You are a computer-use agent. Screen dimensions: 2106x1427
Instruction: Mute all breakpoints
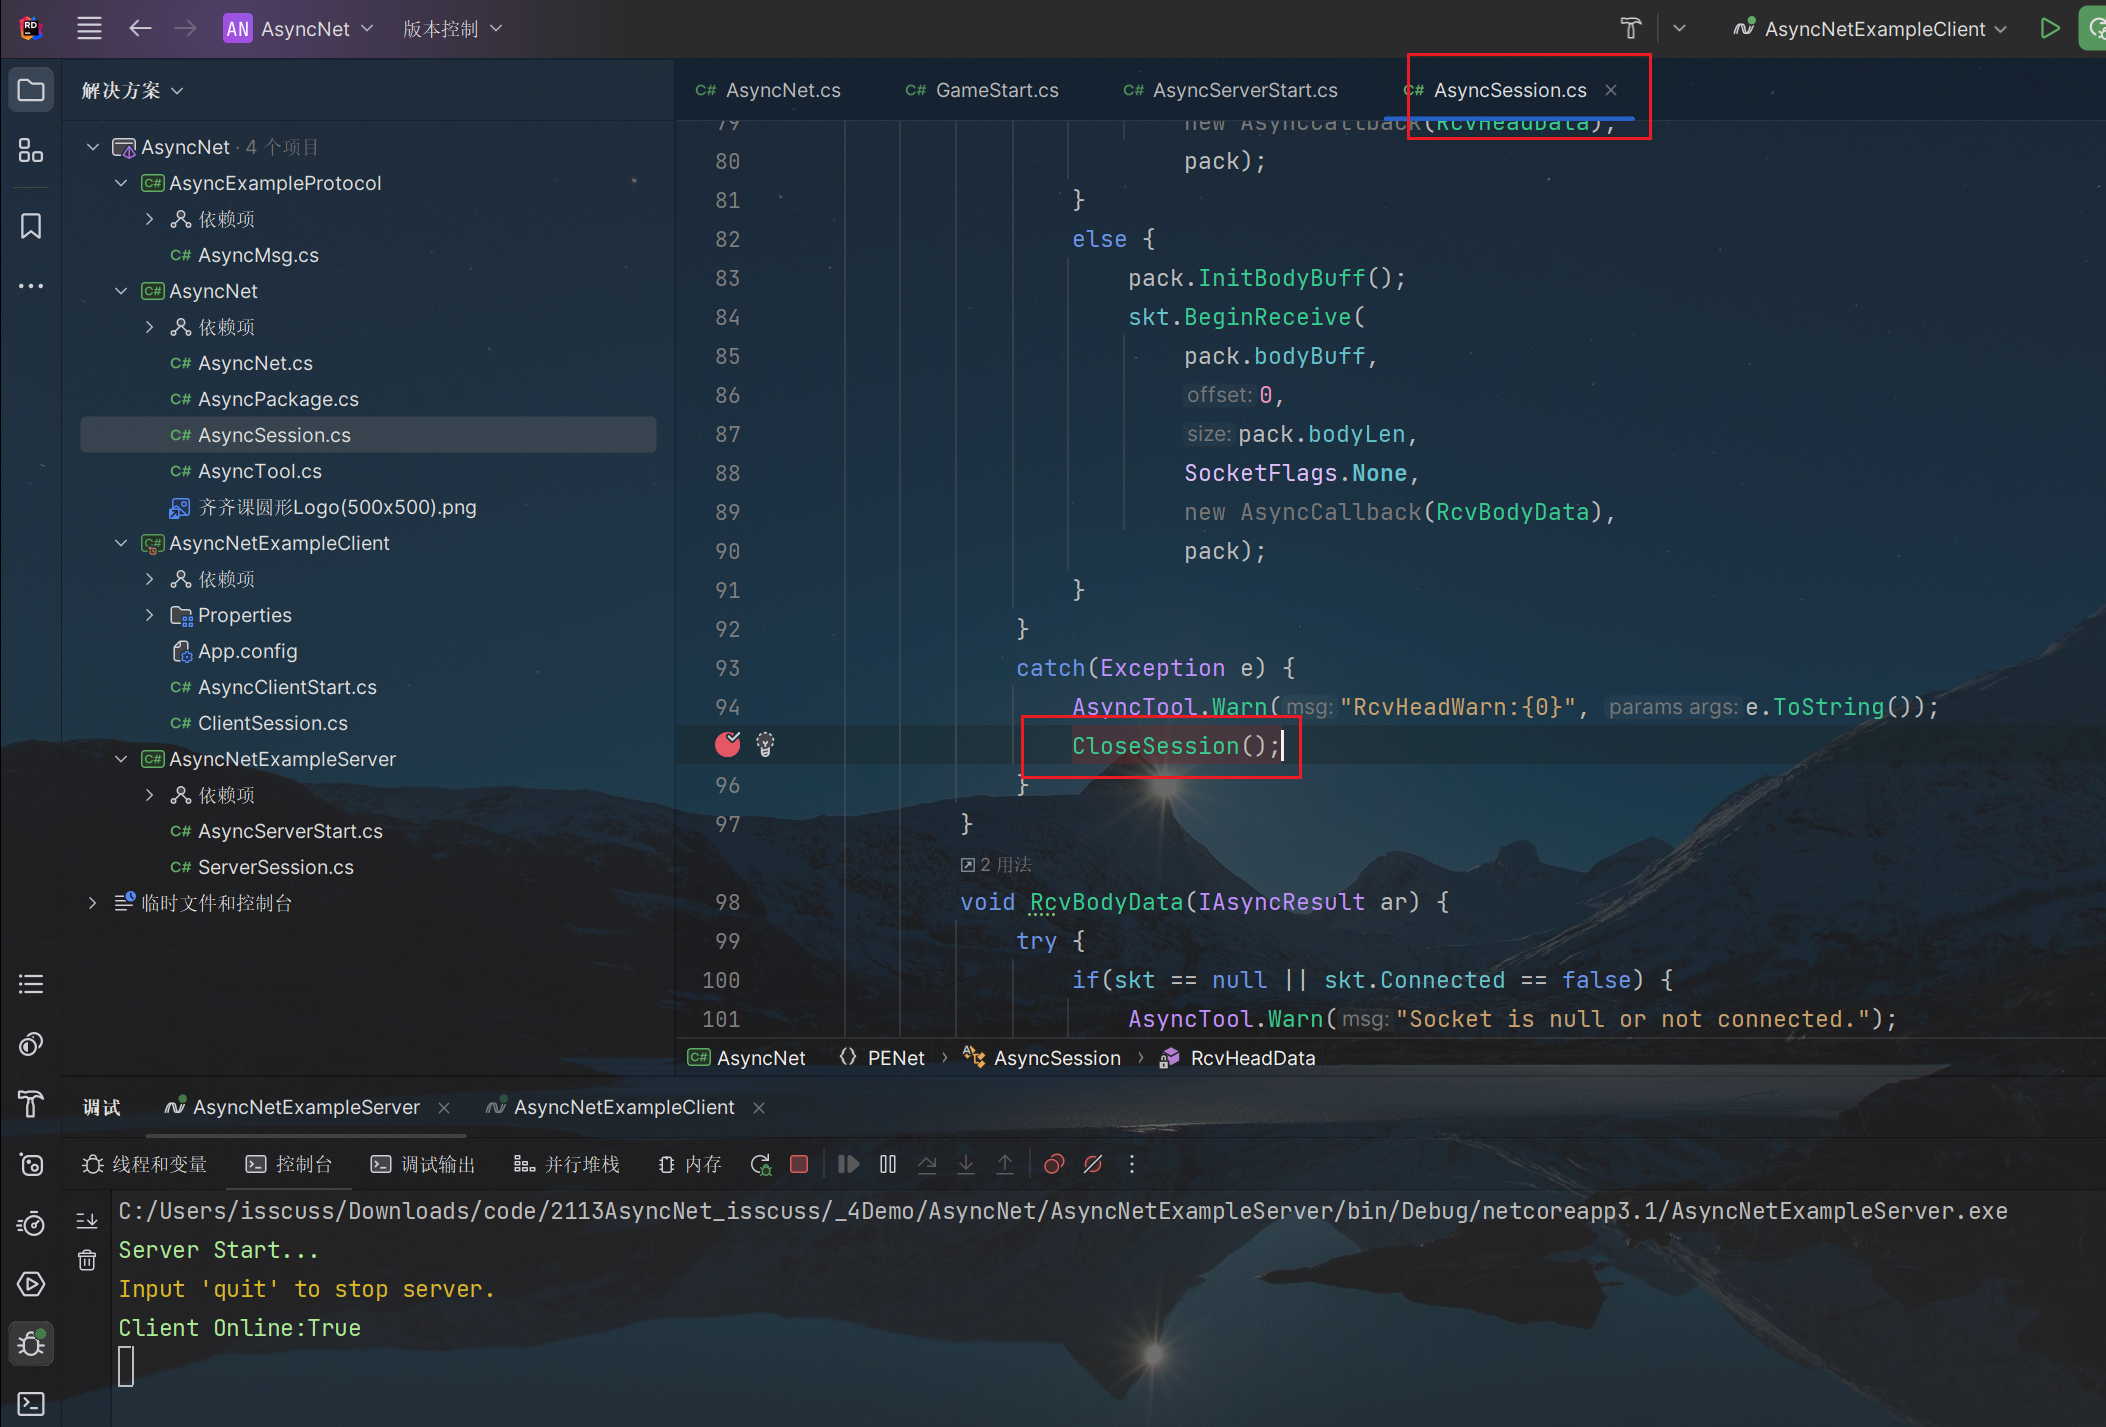(1093, 1164)
